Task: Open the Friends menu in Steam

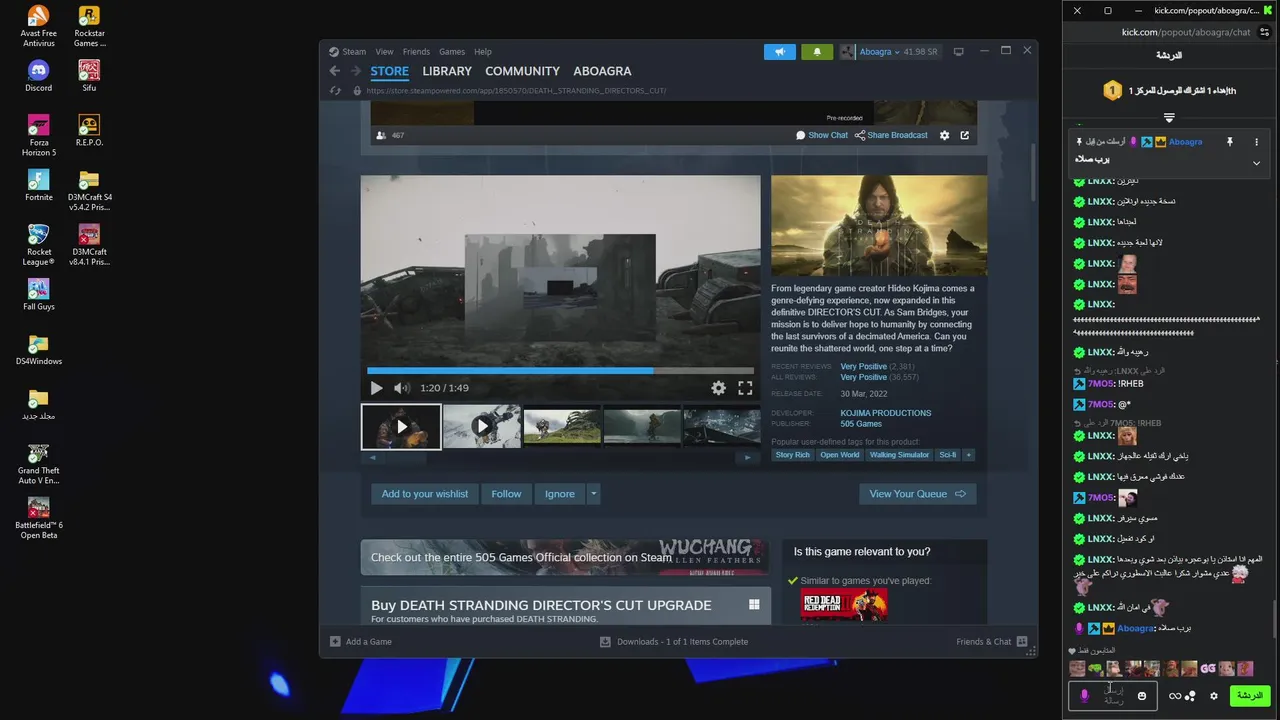Action: click(416, 52)
